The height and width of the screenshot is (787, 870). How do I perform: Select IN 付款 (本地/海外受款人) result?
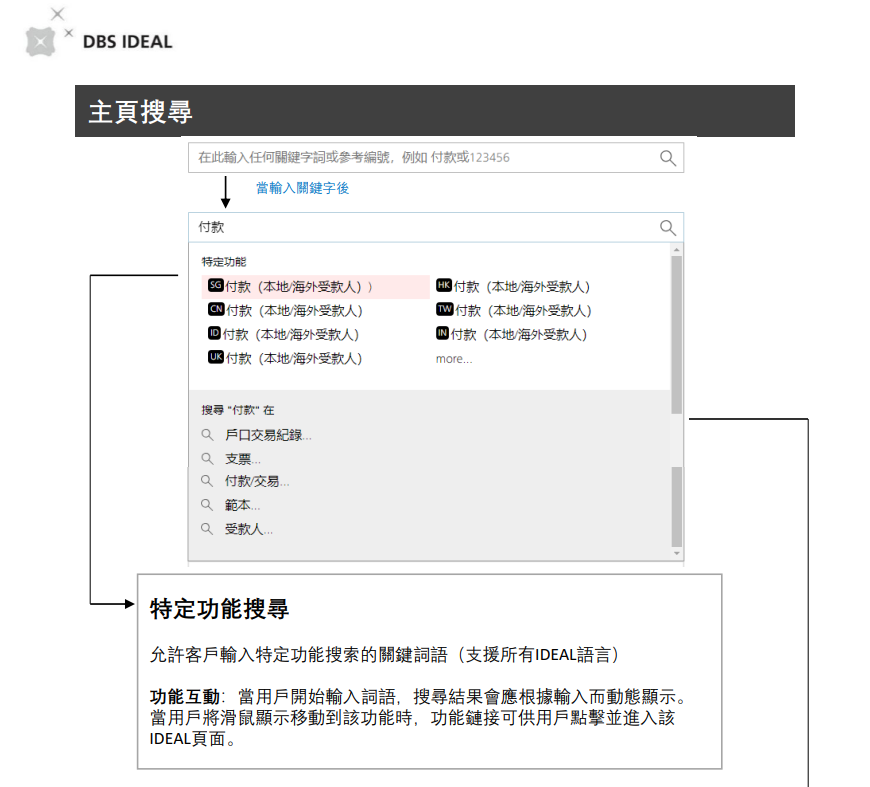coord(512,335)
